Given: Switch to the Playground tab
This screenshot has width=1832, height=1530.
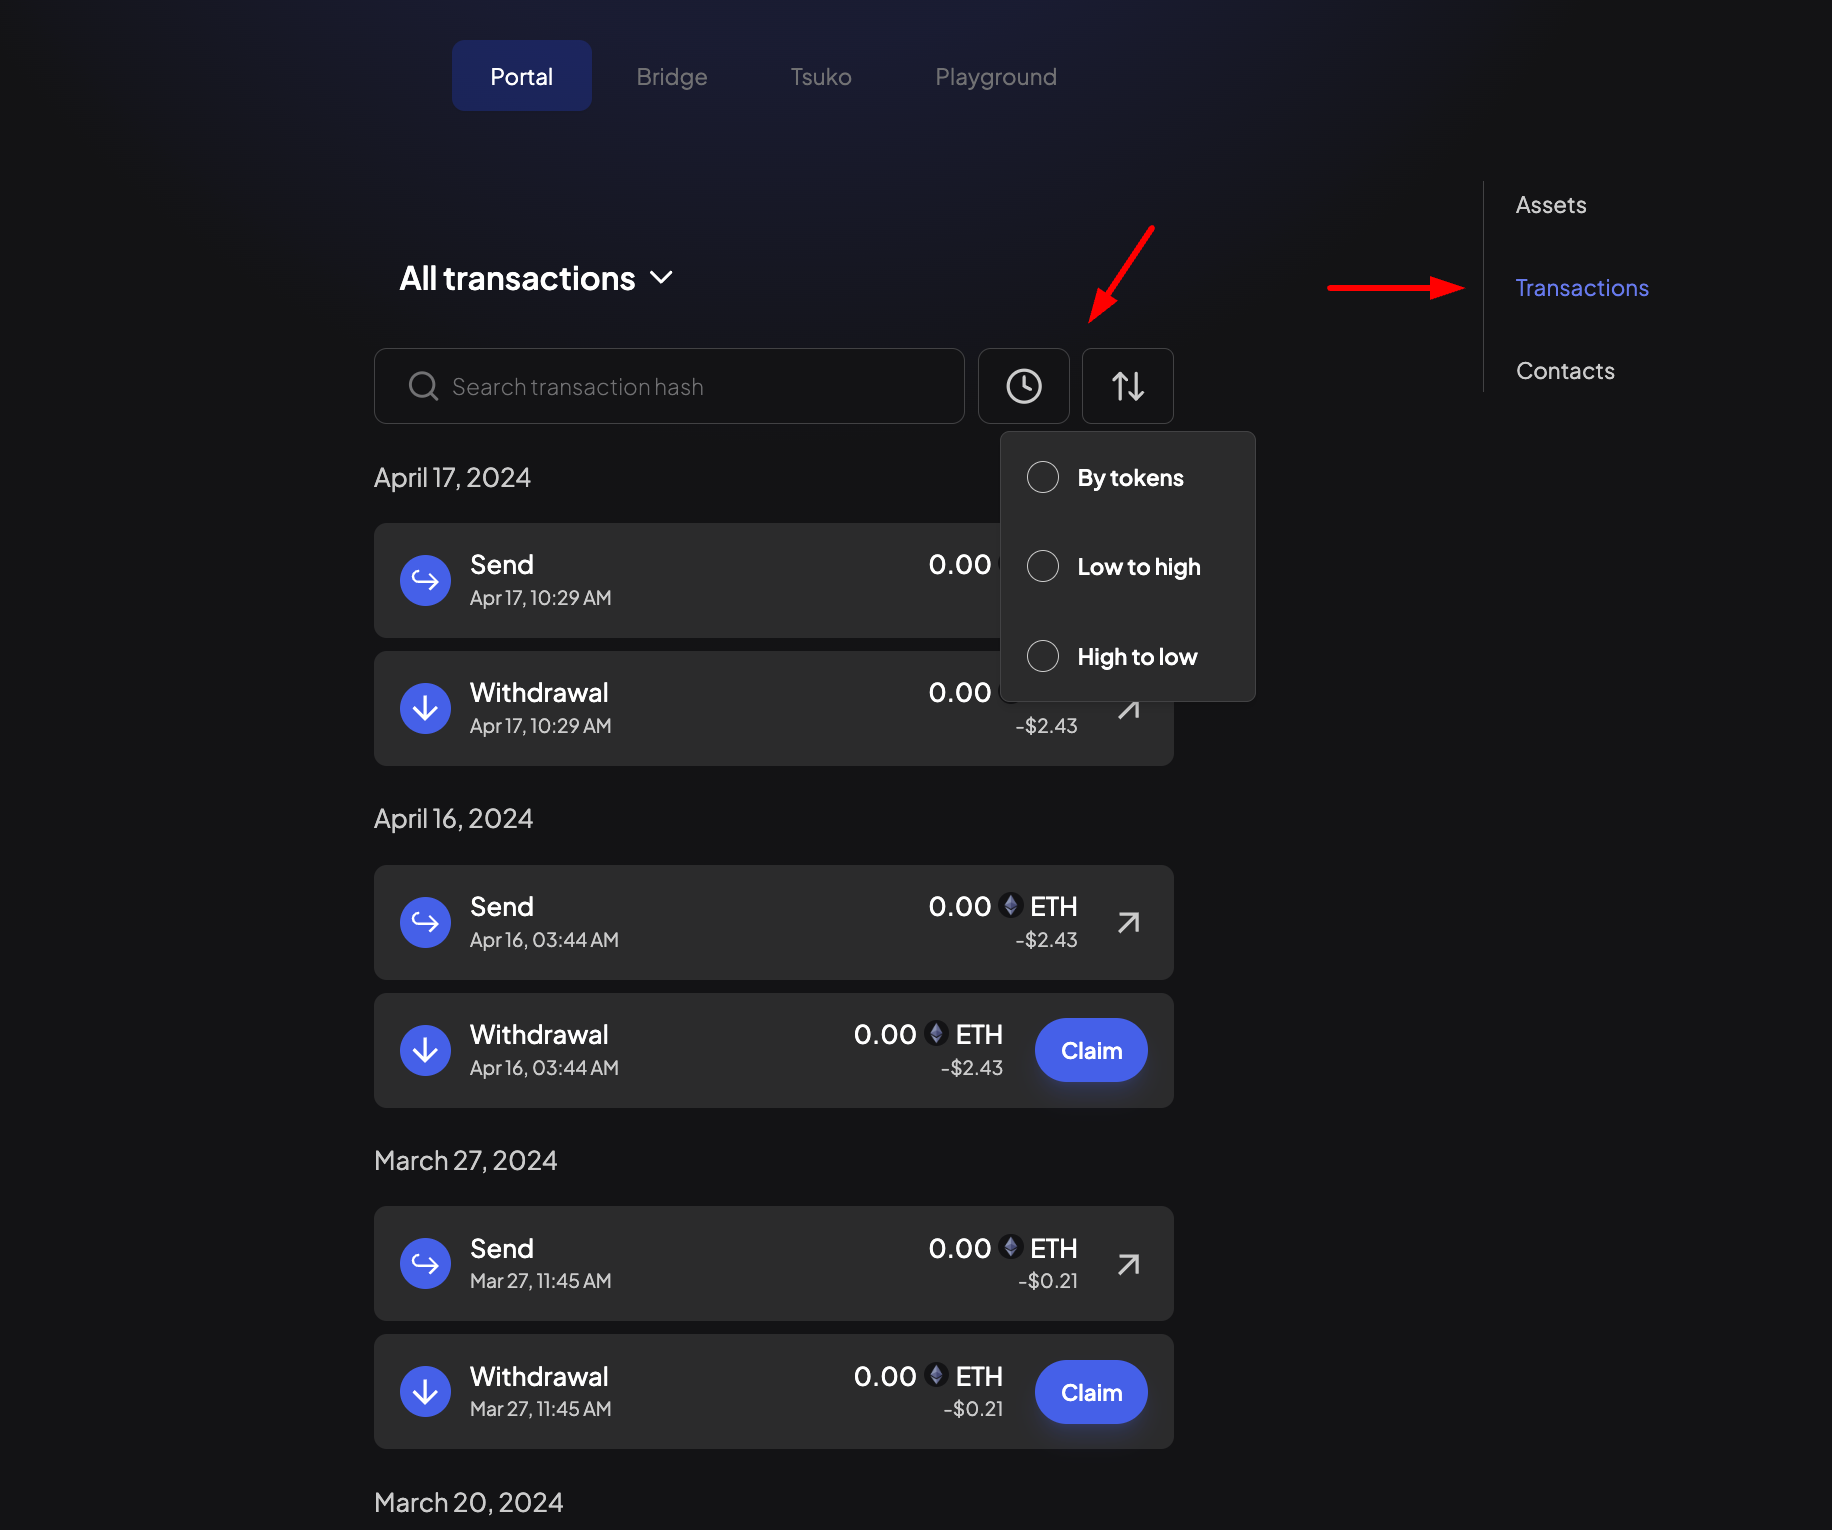Looking at the screenshot, I should (x=996, y=76).
